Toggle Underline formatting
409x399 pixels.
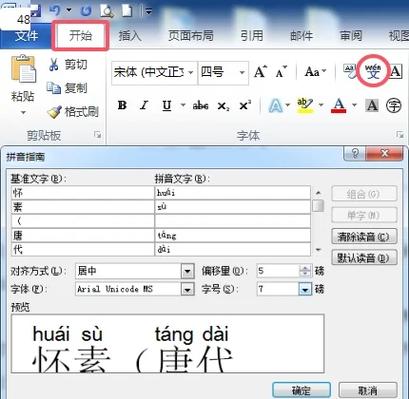167,106
